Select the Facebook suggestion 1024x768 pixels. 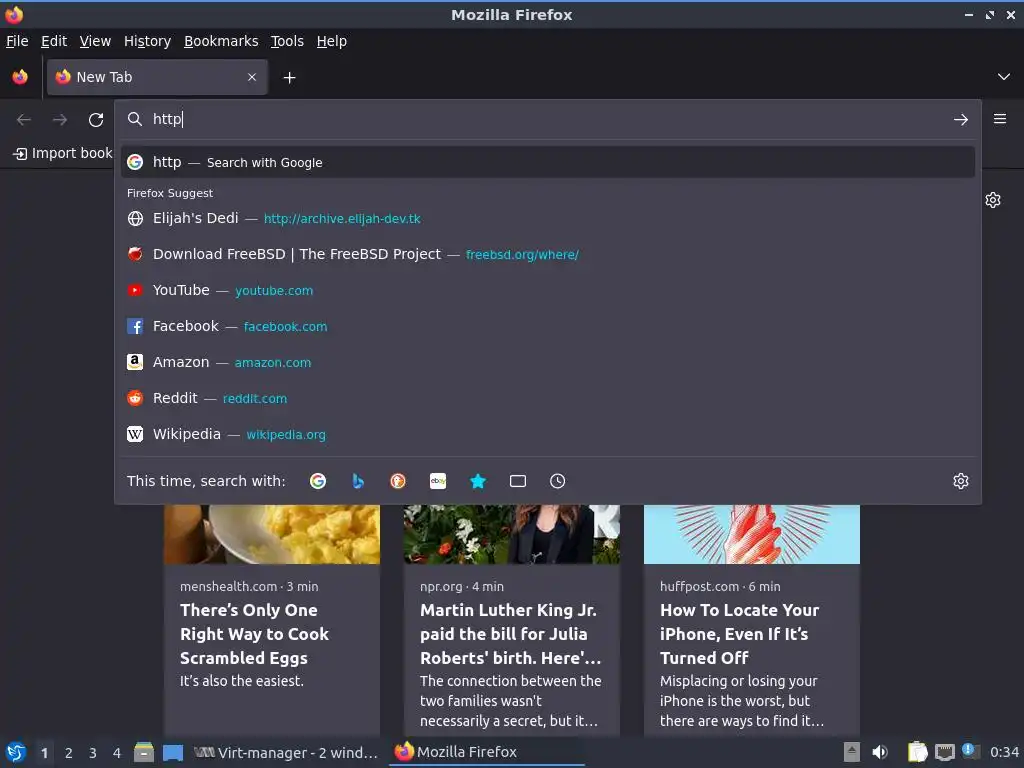pyautogui.click(x=548, y=326)
